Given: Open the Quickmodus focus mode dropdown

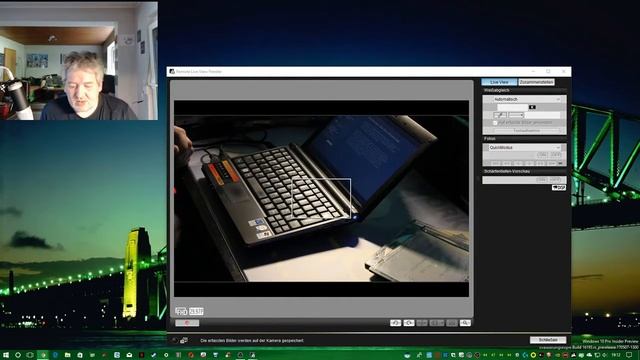Looking at the screenshot, I should [x=524, y=147].
